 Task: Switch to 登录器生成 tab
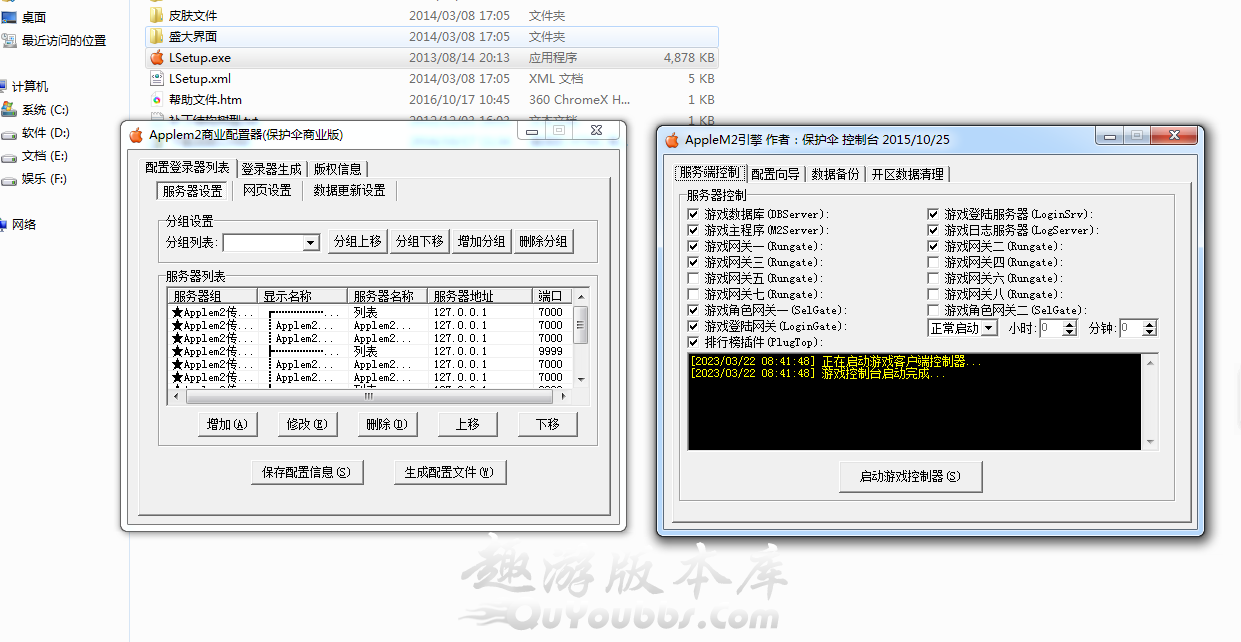(271, 169)
